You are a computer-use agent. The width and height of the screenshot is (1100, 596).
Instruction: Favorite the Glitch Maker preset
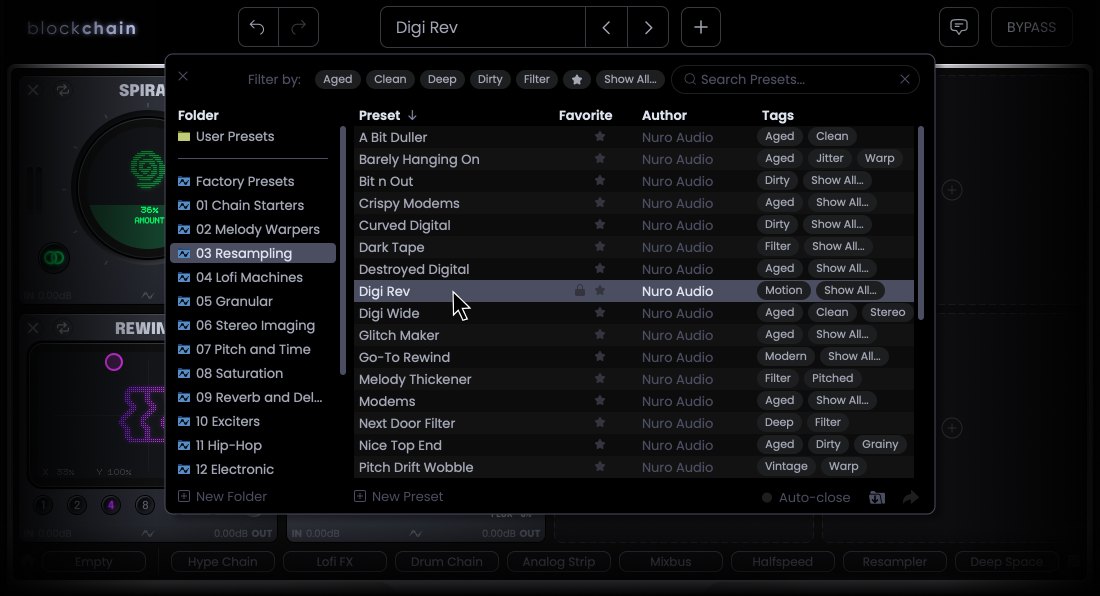tap(600, 334)
